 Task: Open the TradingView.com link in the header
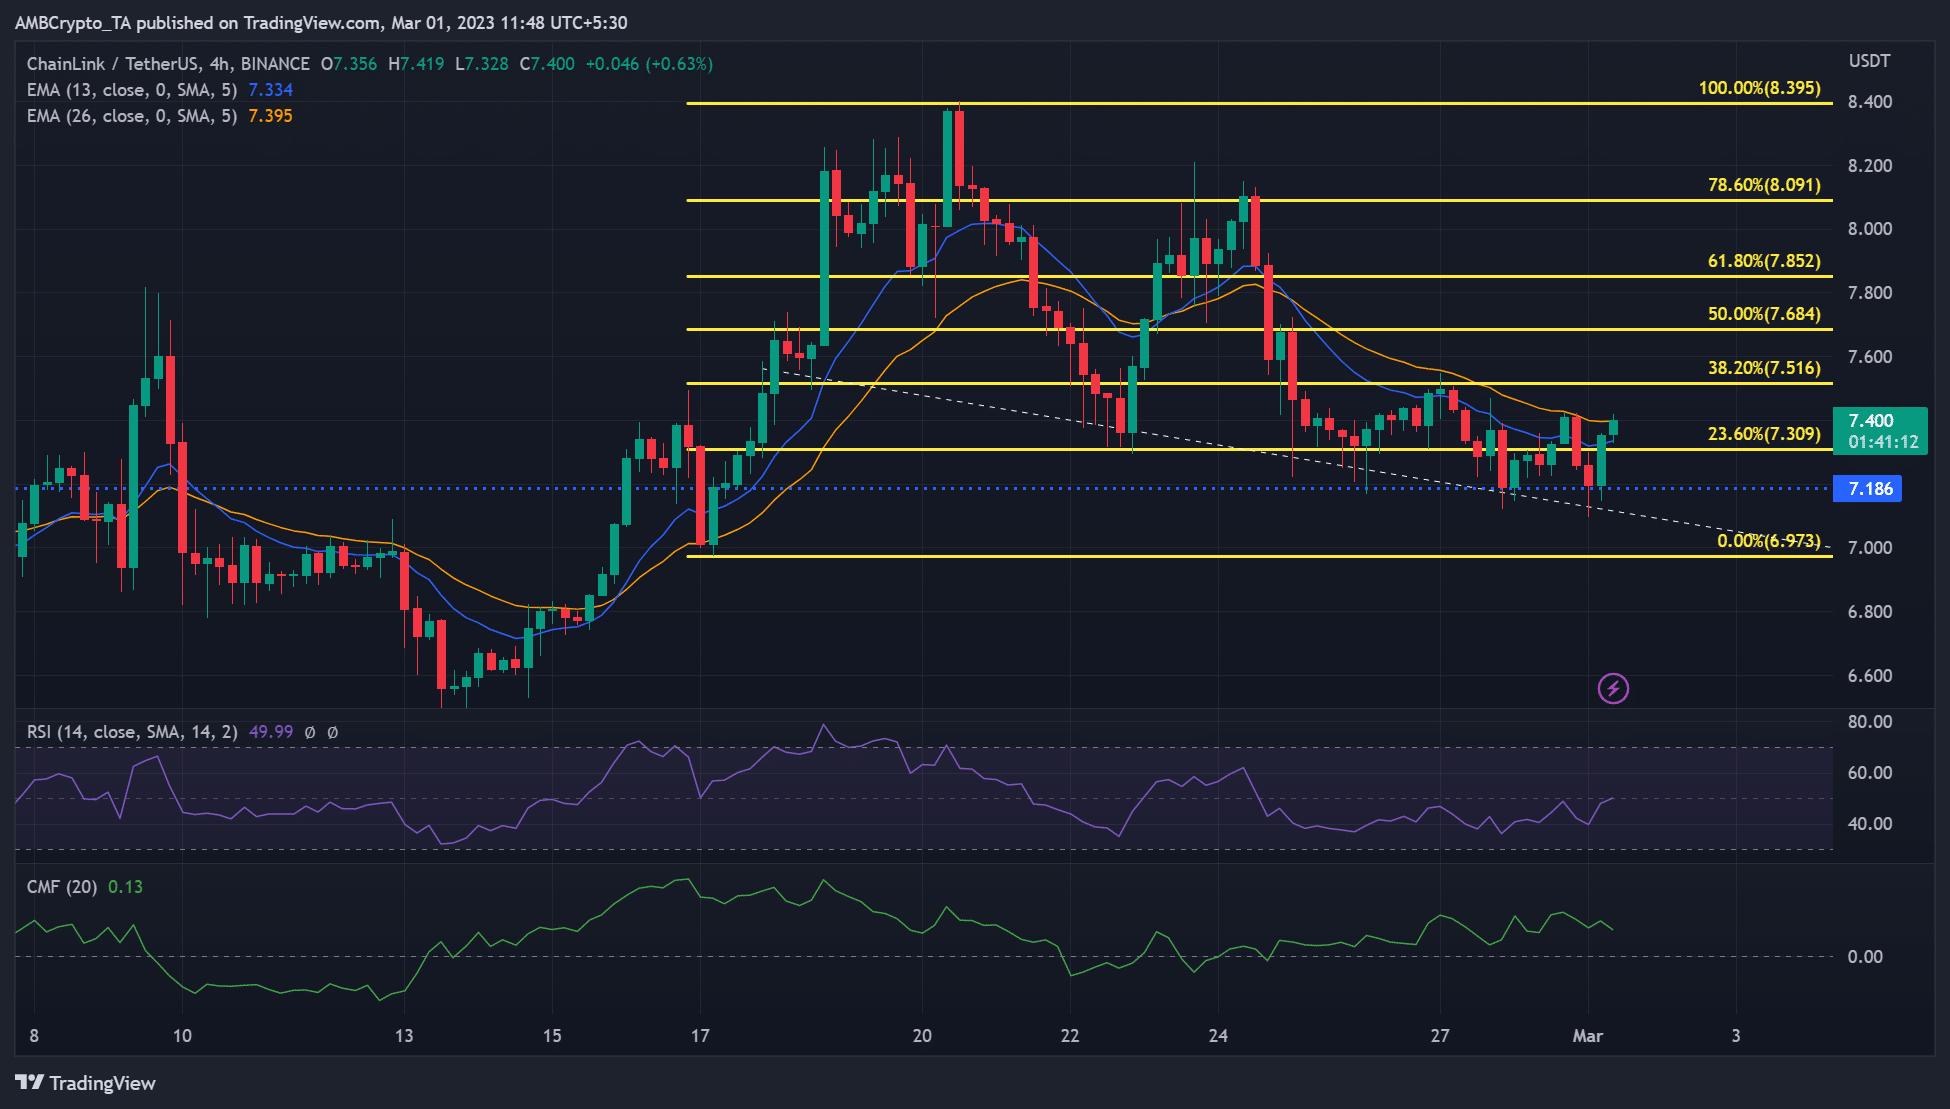(310, 22)
